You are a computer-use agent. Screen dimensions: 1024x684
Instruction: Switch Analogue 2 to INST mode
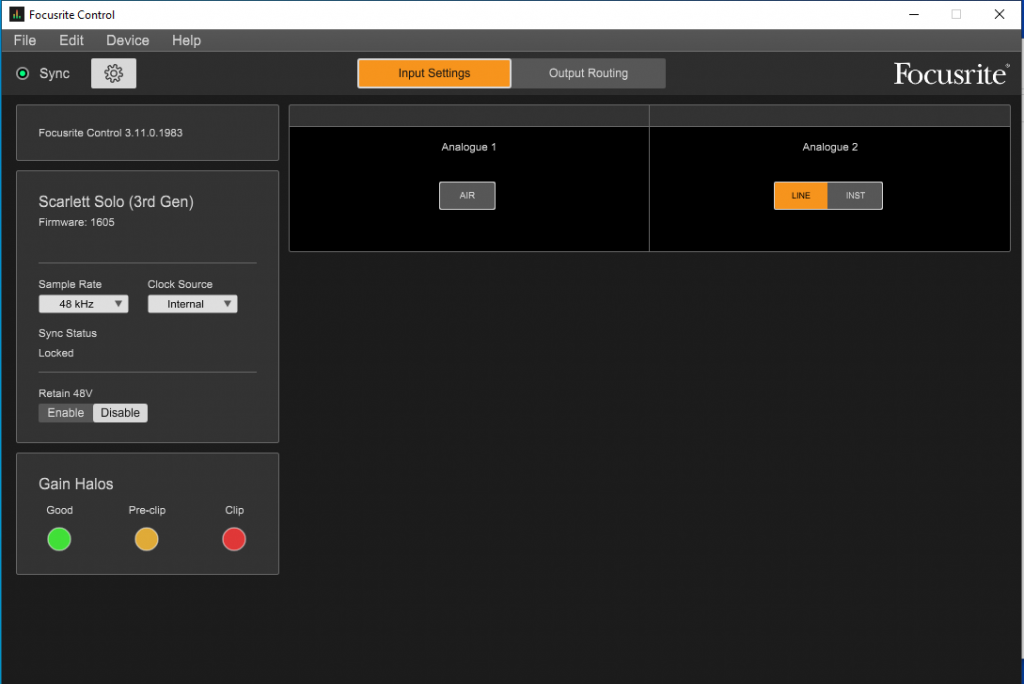pyautogui.click(x=855, y=195)
